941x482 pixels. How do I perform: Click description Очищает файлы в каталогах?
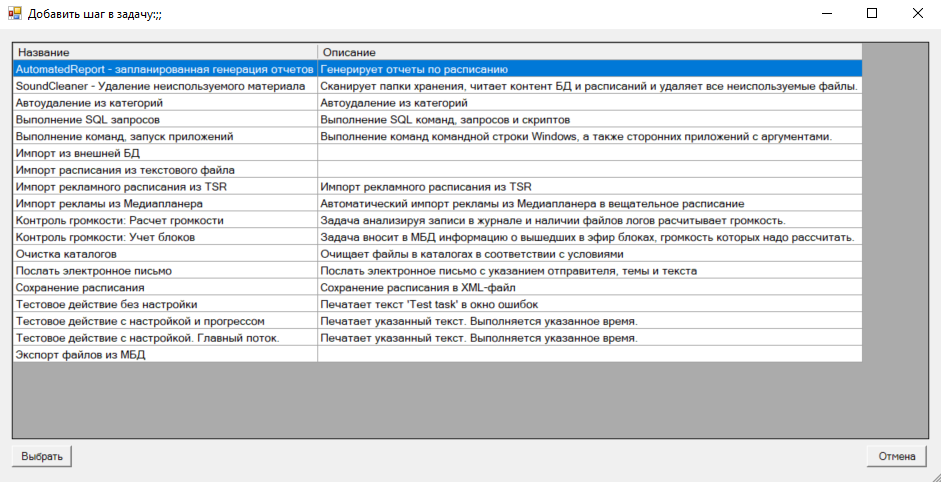tap(589, 254)
